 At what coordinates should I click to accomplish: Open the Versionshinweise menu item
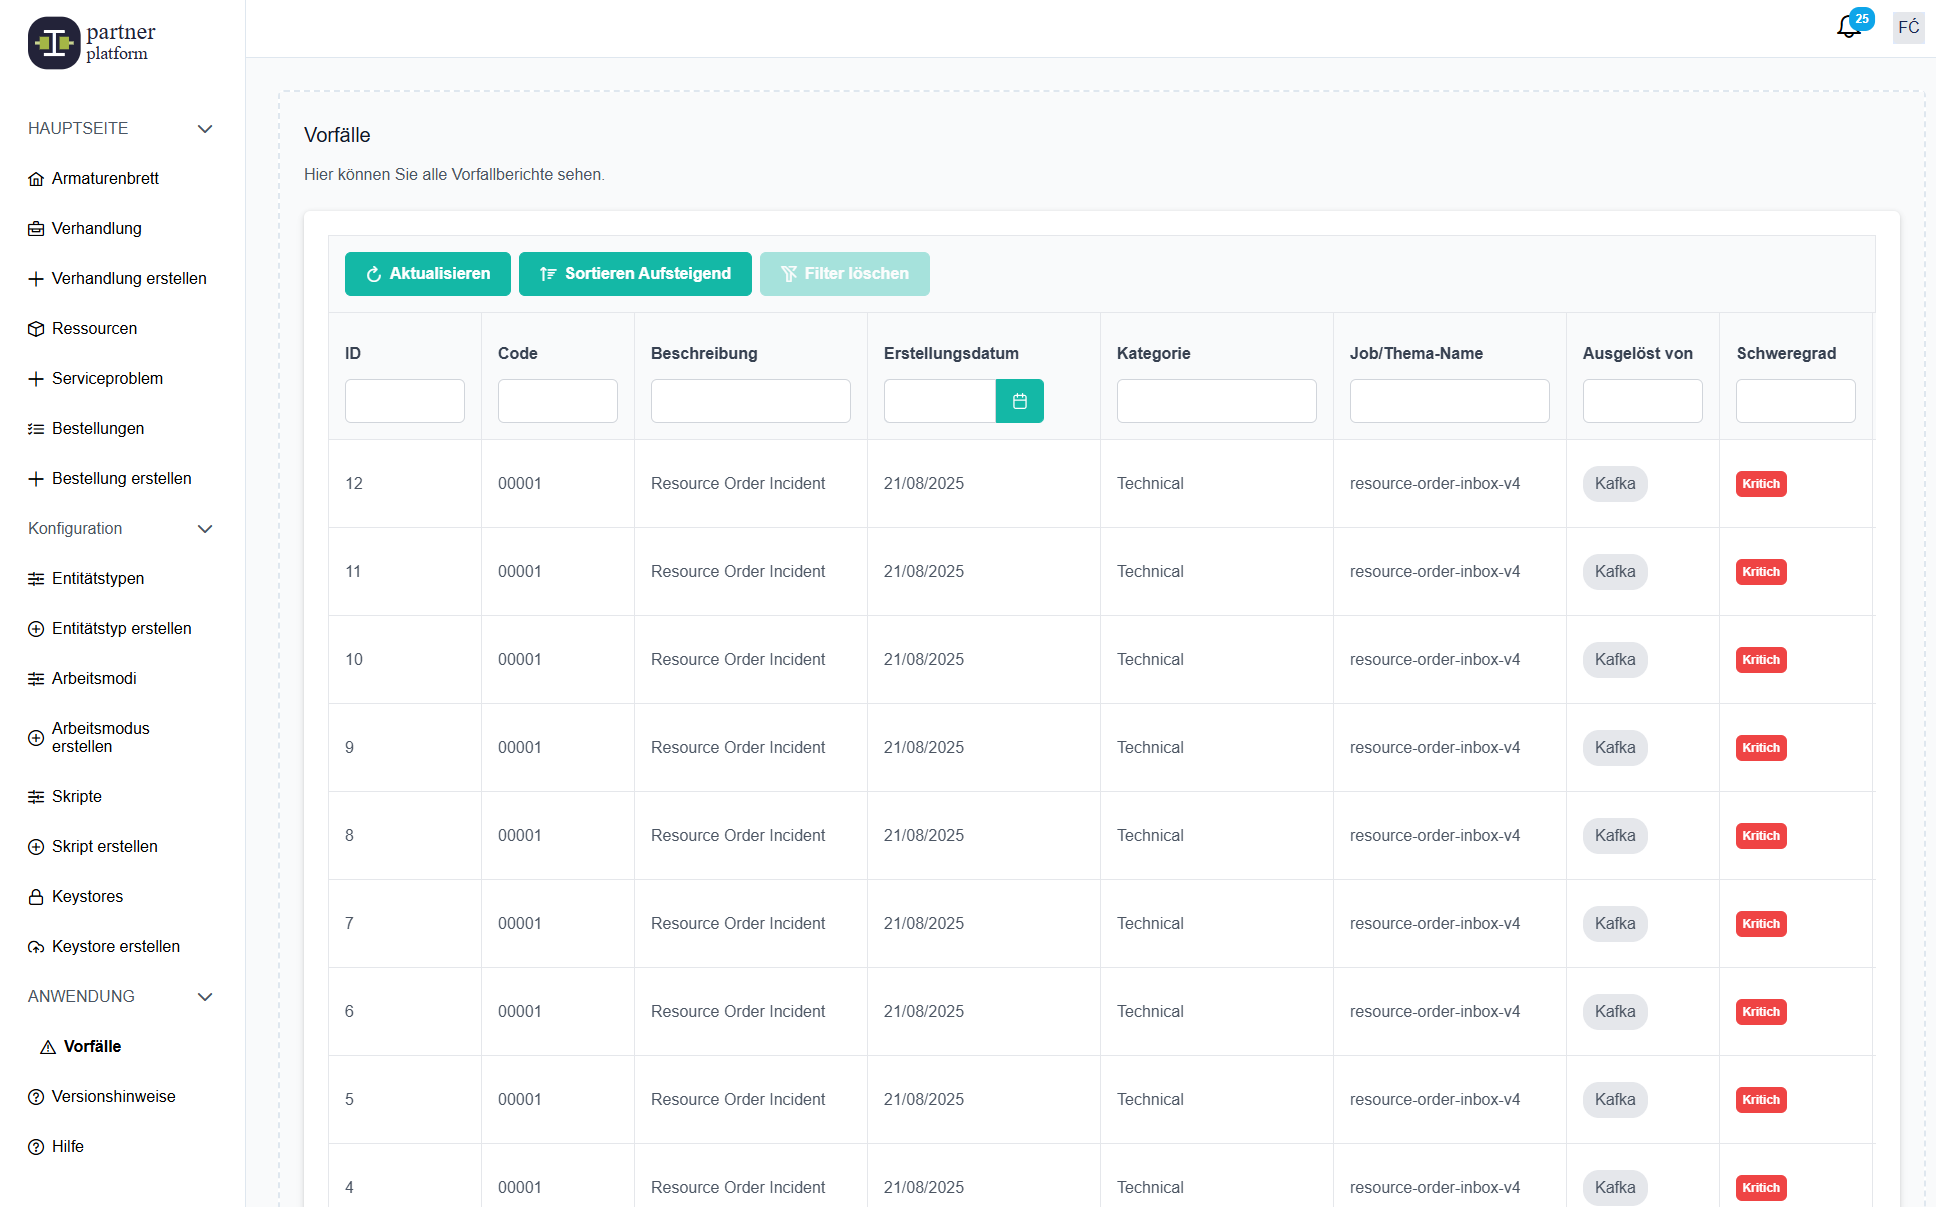[113, 1097]
